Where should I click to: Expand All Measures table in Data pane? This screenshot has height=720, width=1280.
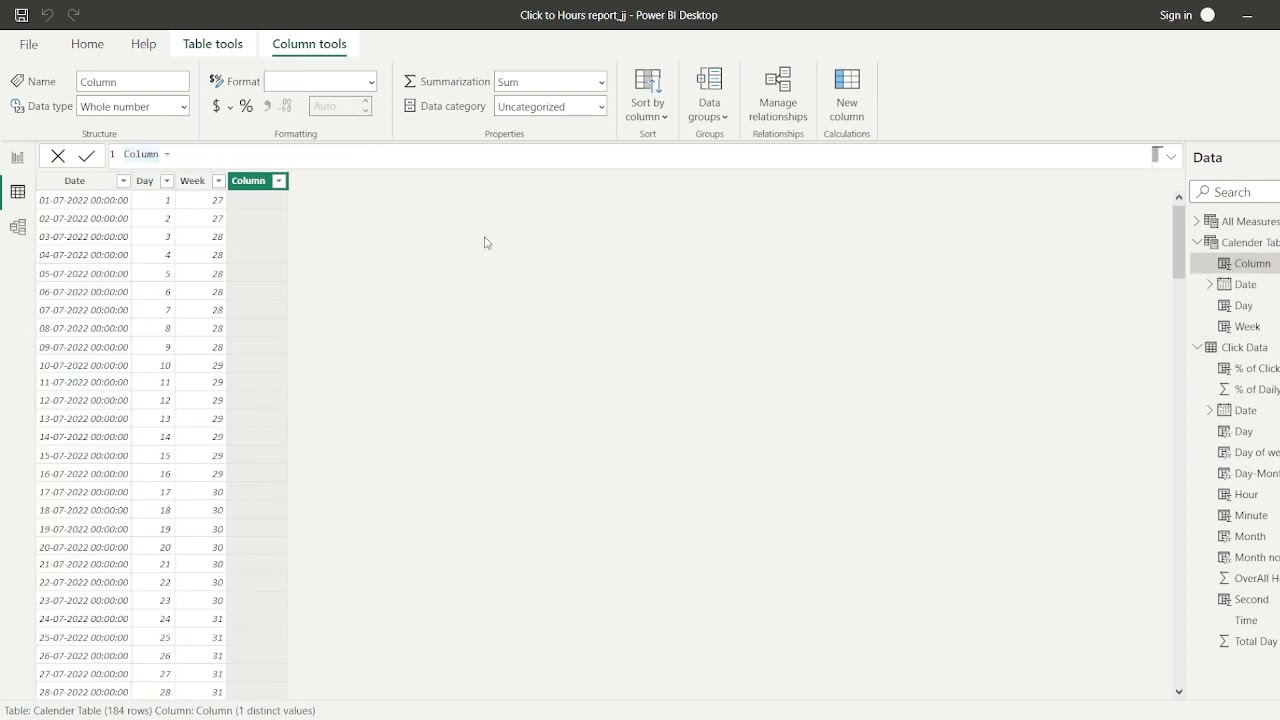click(1196, 221)
